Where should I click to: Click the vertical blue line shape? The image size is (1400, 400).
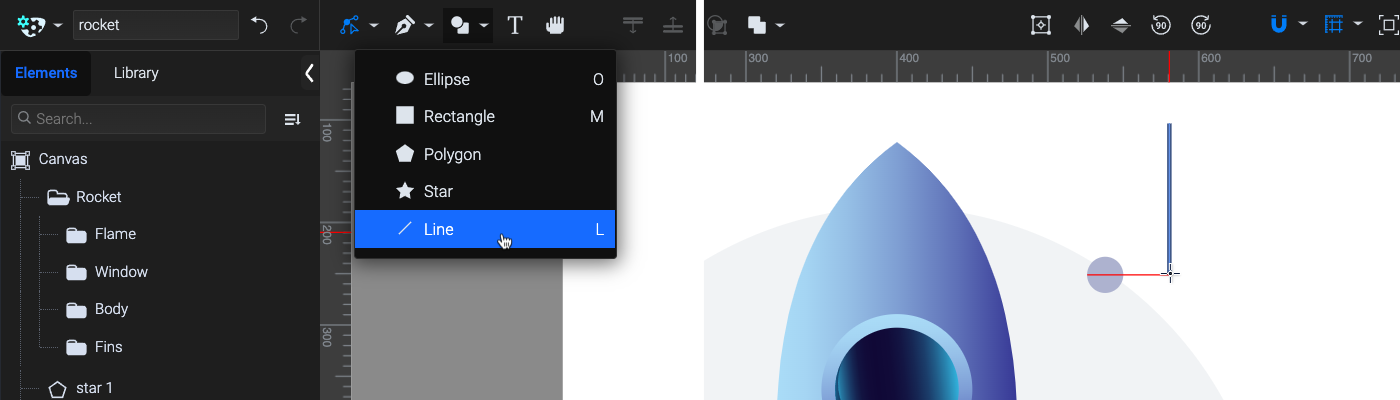1169,197
